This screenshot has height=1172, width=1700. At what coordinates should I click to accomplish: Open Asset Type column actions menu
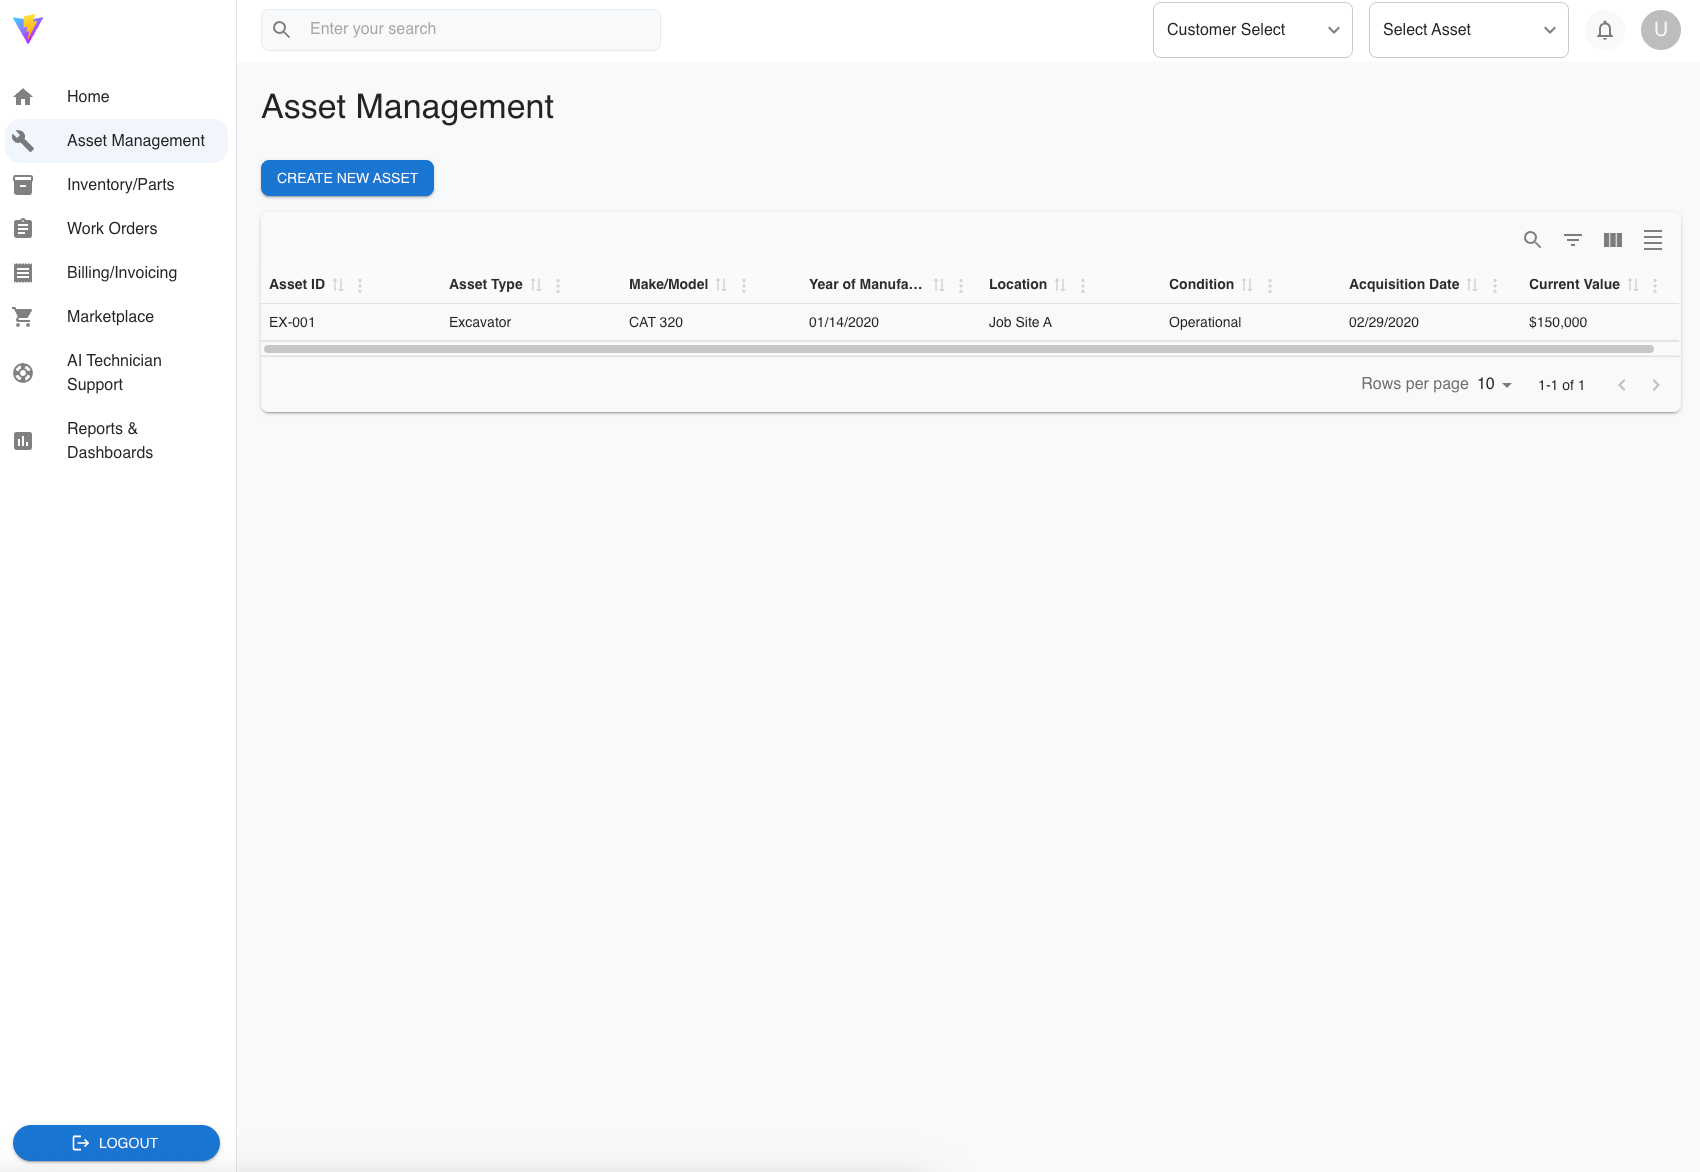[x=558, y=285]
